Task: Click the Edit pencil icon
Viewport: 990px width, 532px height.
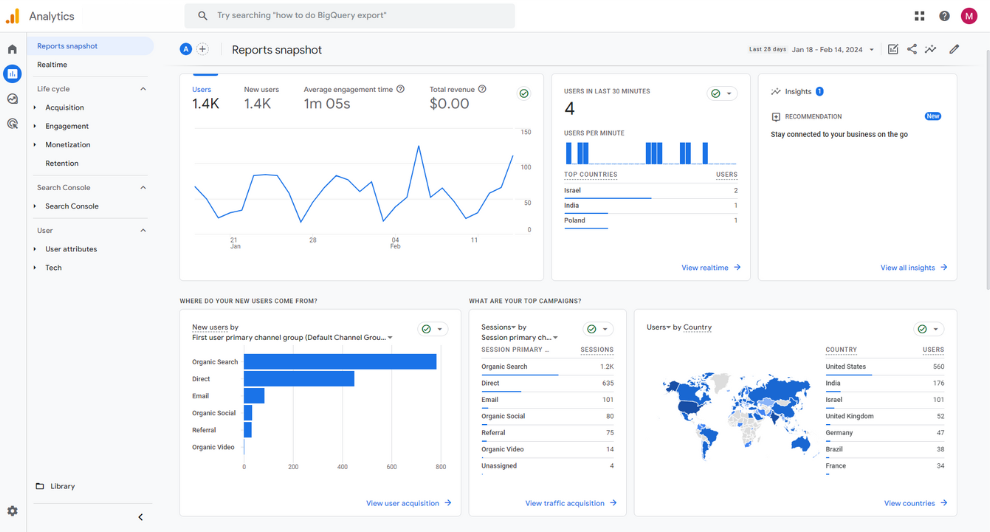Action: point(954,49)
